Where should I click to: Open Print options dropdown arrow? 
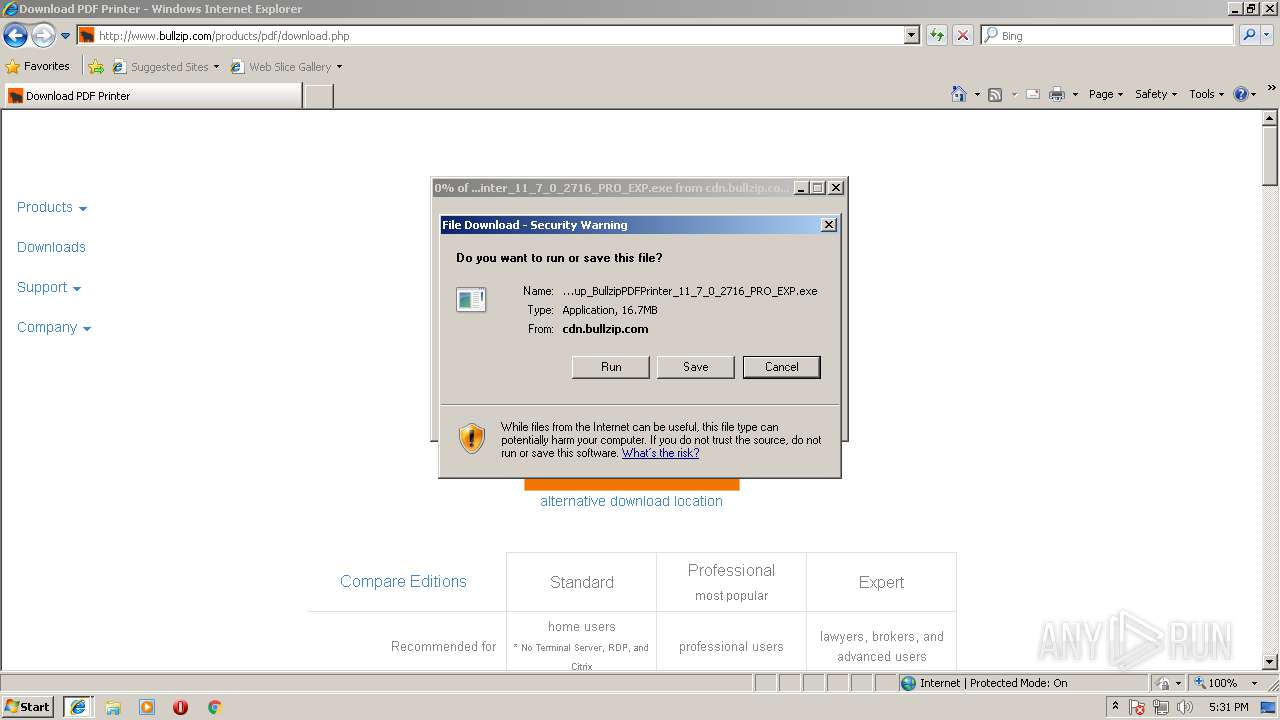(1075, 94)
